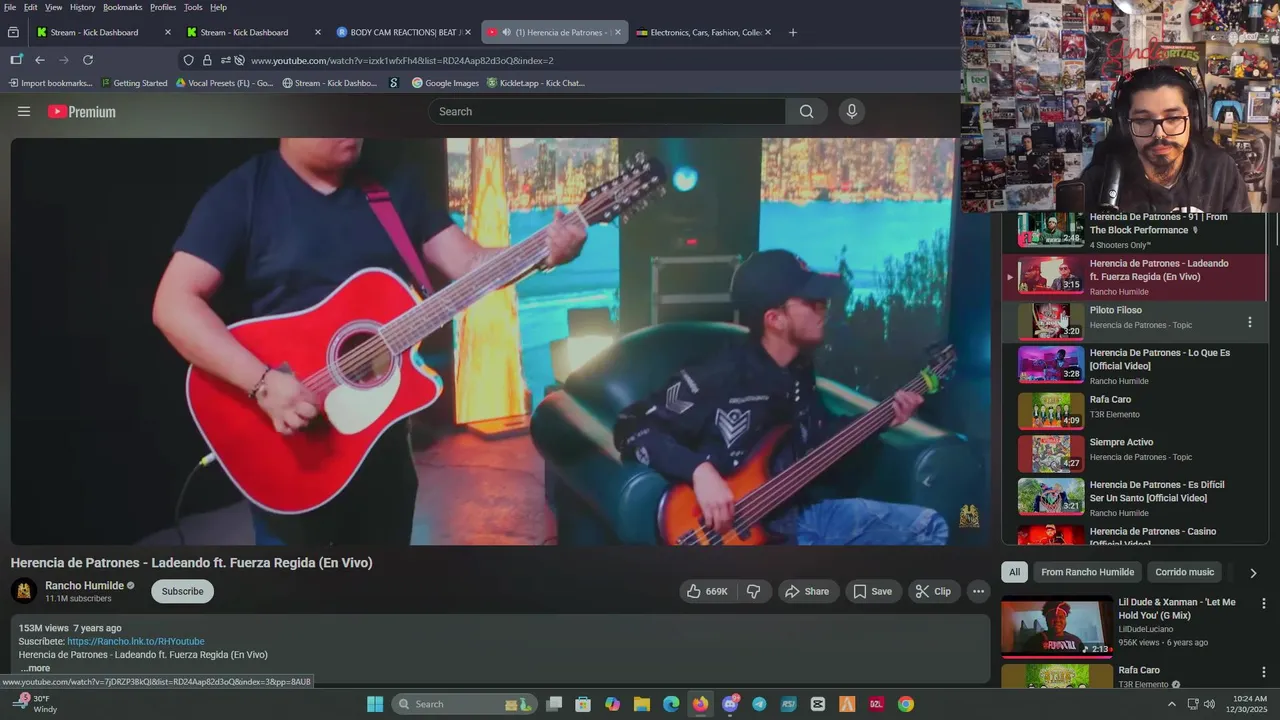Expand video description with ...more
The height and width of the screenshot is (720, 1280).
35,668
